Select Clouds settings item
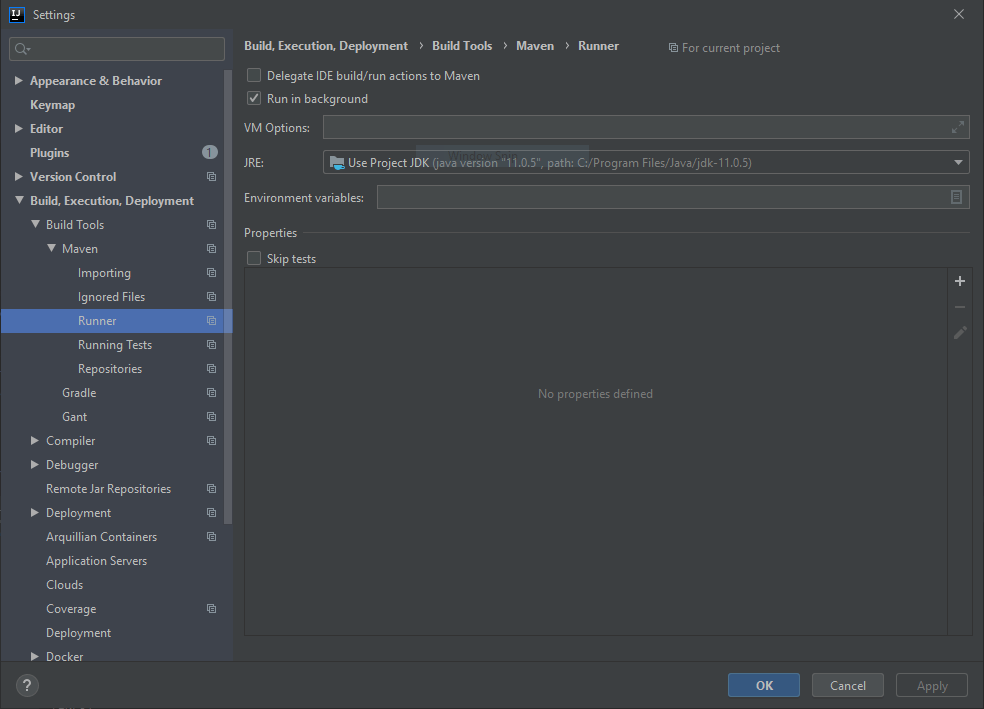This screenshot has width=984, height=709. coord(65,585)
